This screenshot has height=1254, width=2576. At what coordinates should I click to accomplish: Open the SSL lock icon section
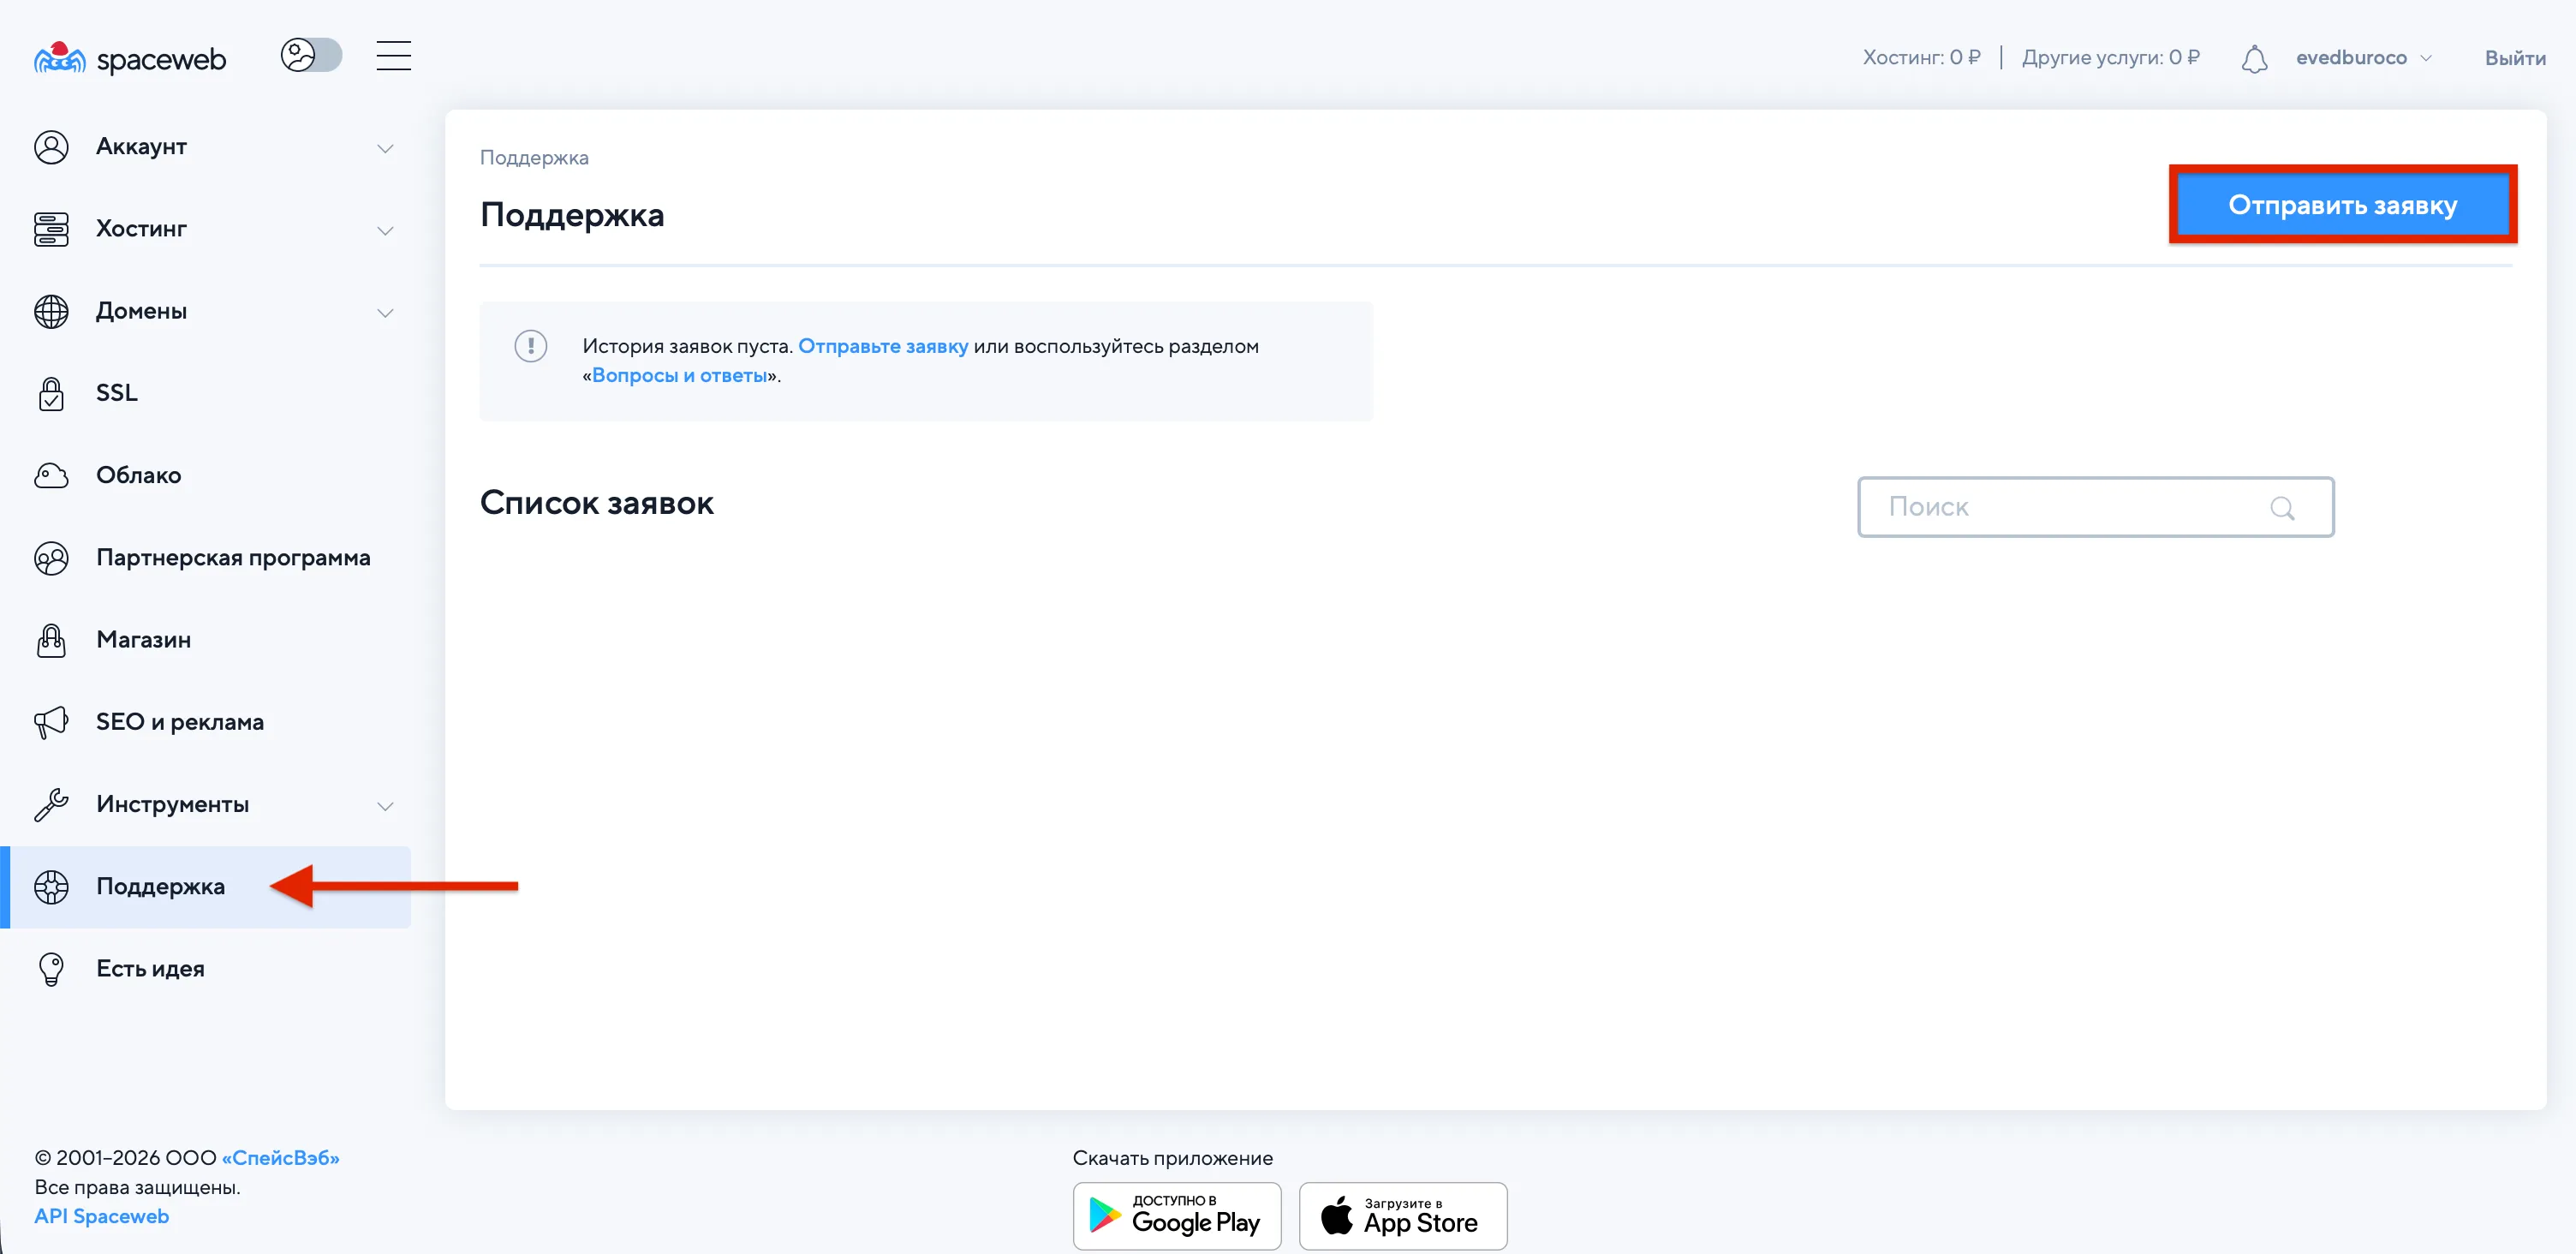point(51,393)
